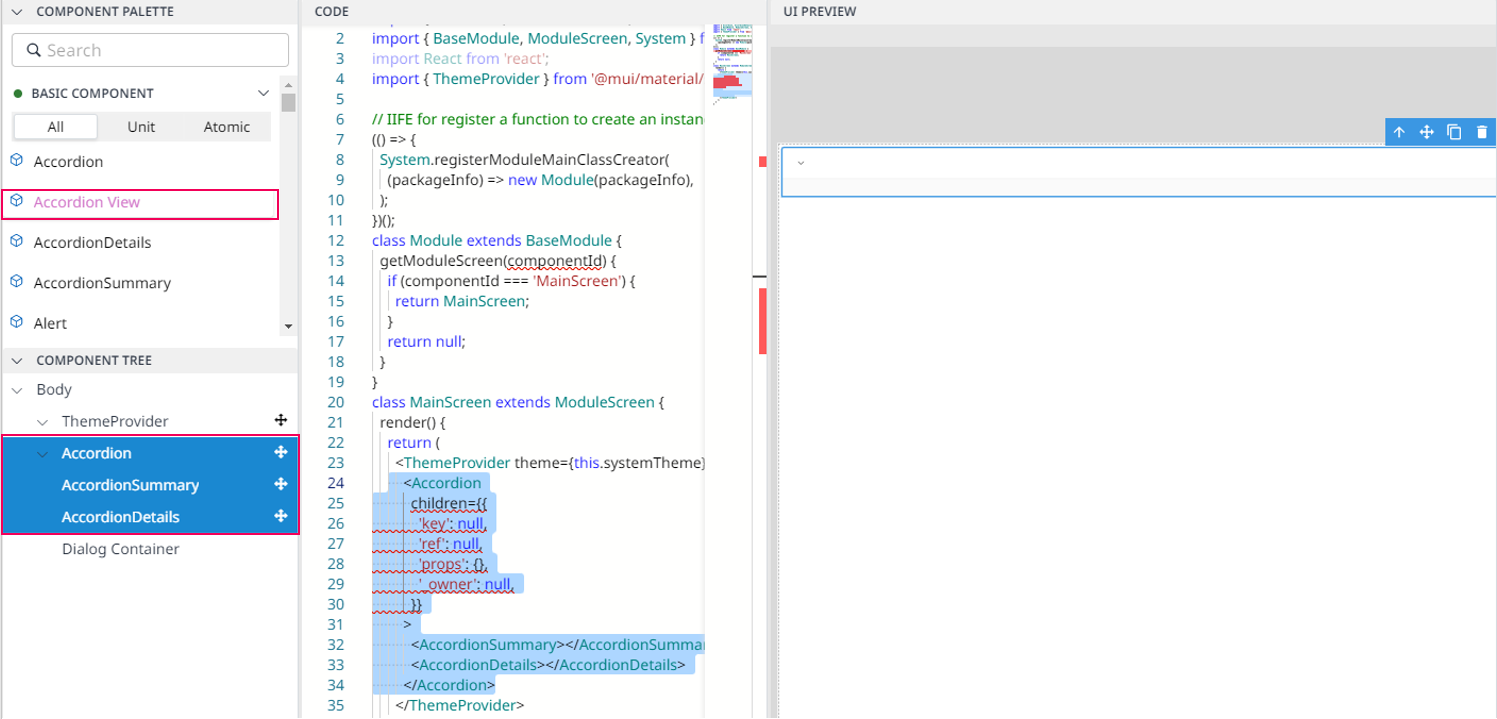This screenshot has width=1497, height=719.
Task: Click line number 24 in code gutter
Action: (335, 483)
